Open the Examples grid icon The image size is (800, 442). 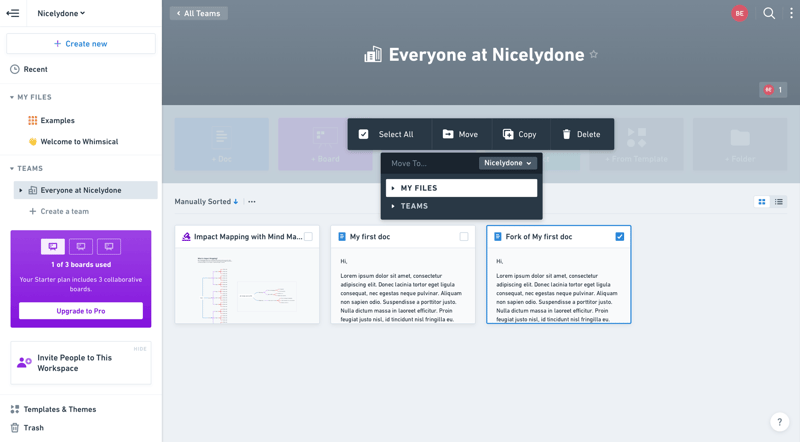point(33,120)
